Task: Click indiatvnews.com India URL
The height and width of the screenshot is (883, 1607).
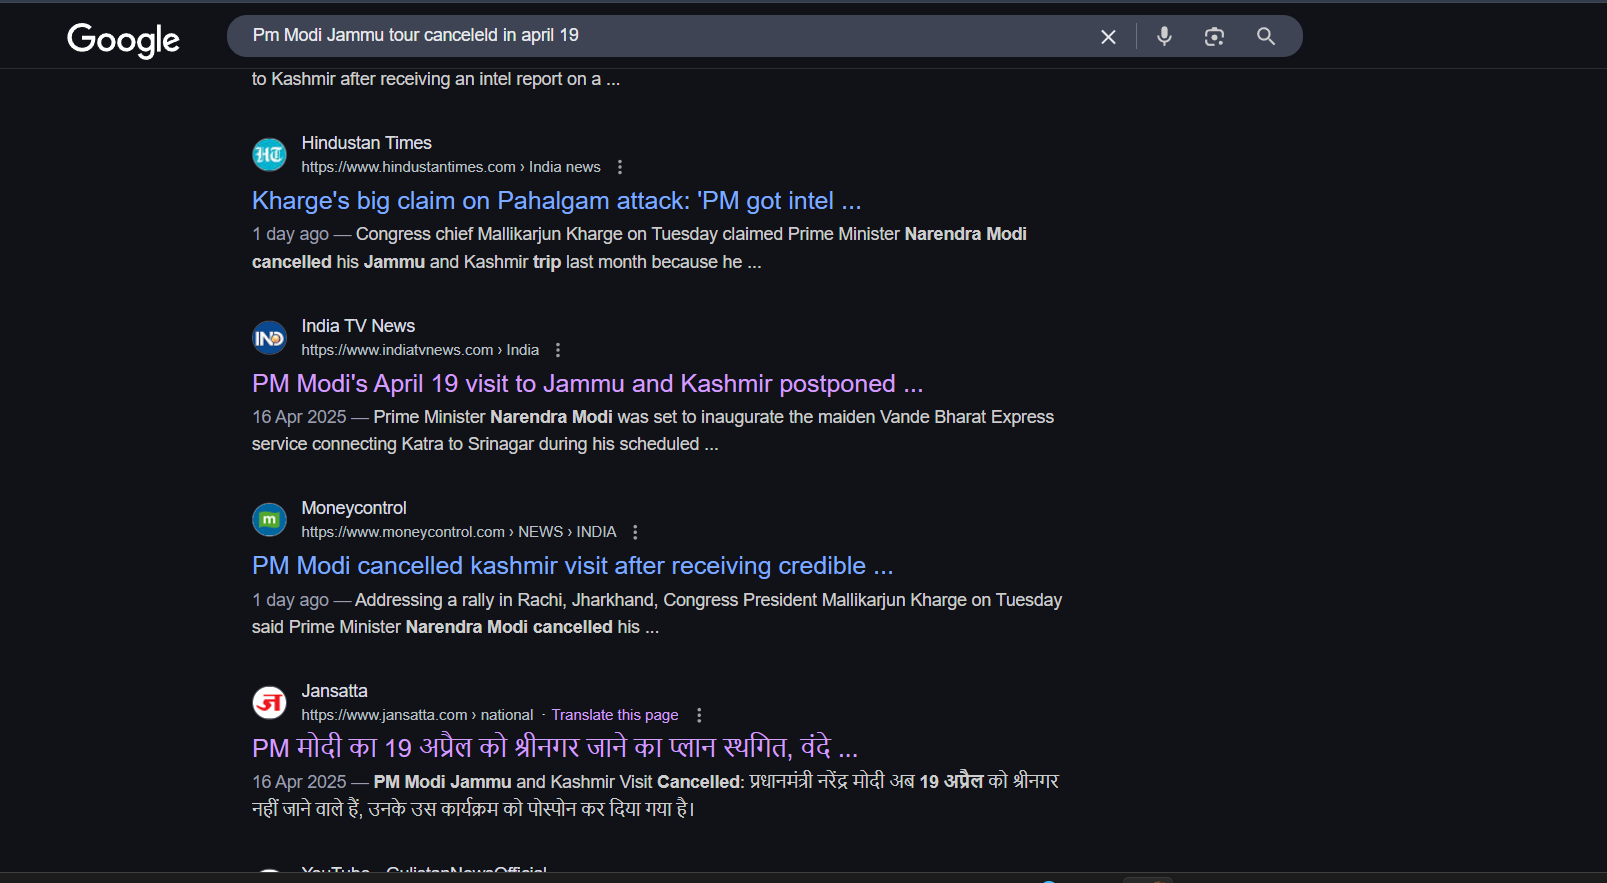Action: [420, 350]
